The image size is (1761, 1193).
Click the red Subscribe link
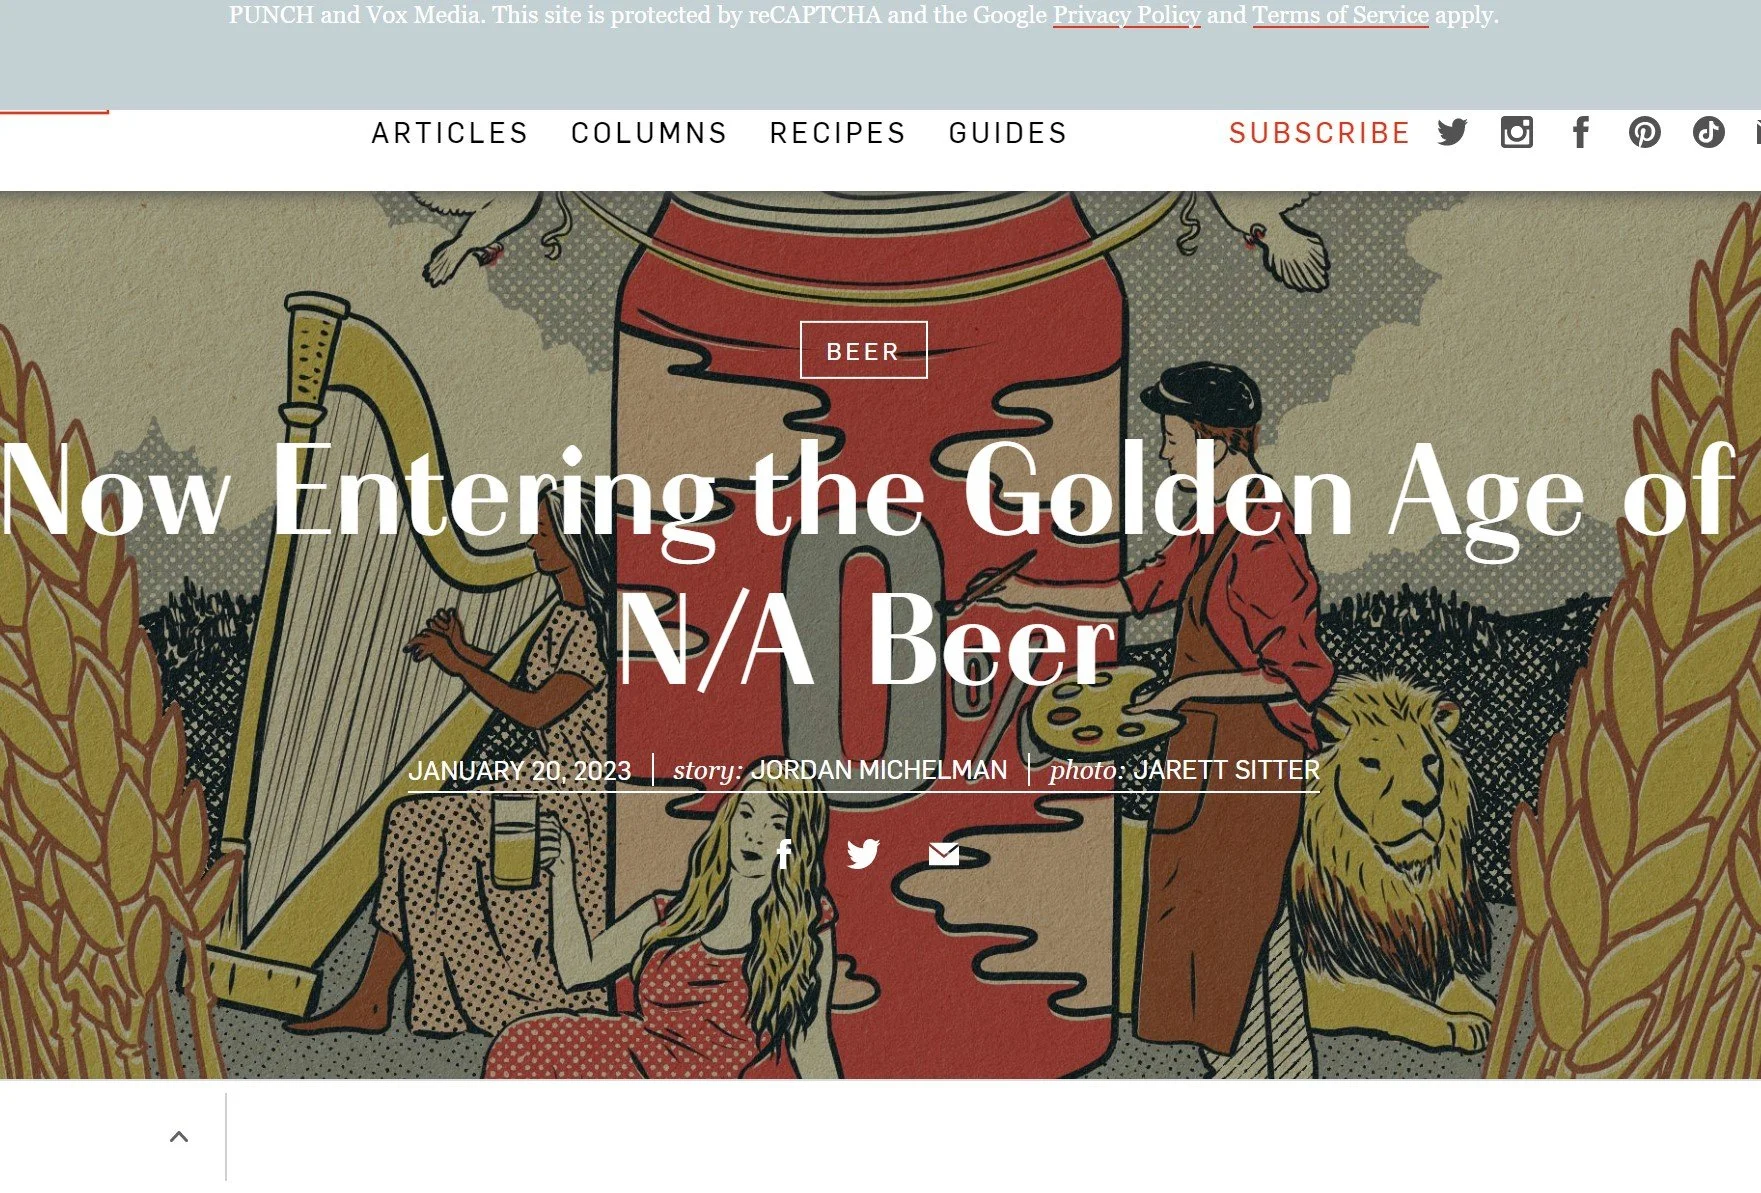pos(1319,133)
